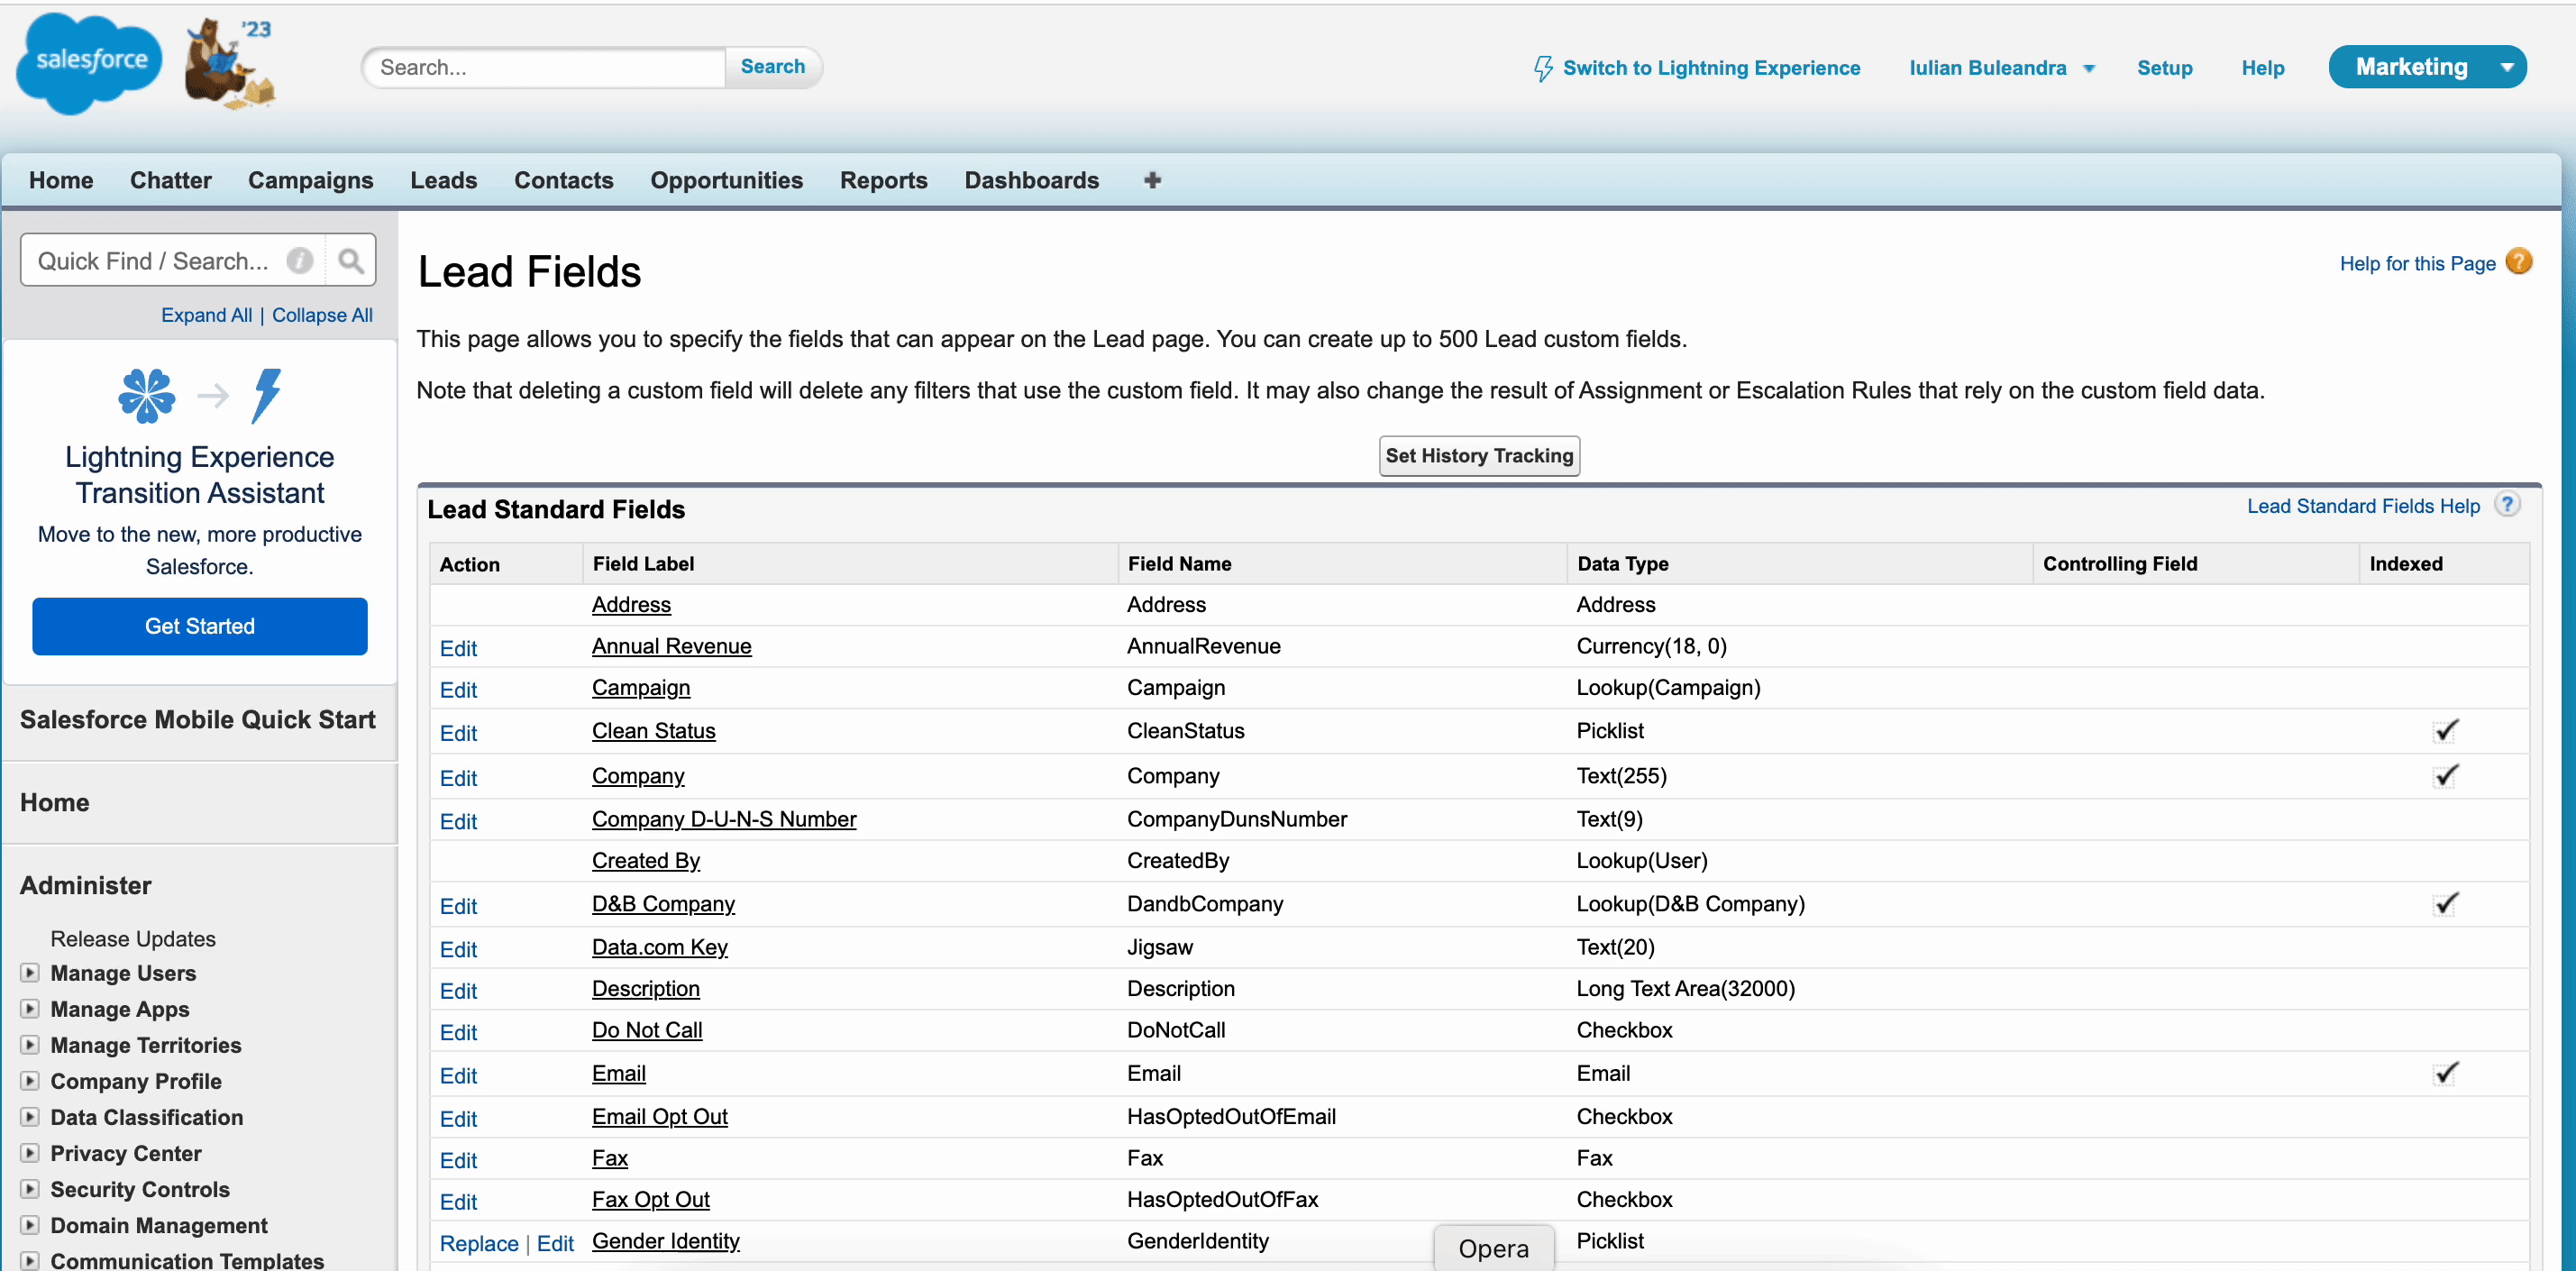This screenshot has height=1271, width=2576.
Task: Click the Indexed checkmark in Email row
Action: (2445, 1073)
